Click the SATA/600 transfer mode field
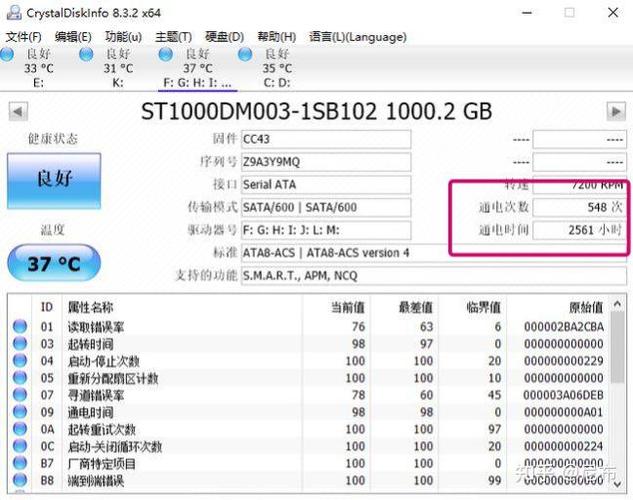Viewport: 633px width, 500px height. 326,207
